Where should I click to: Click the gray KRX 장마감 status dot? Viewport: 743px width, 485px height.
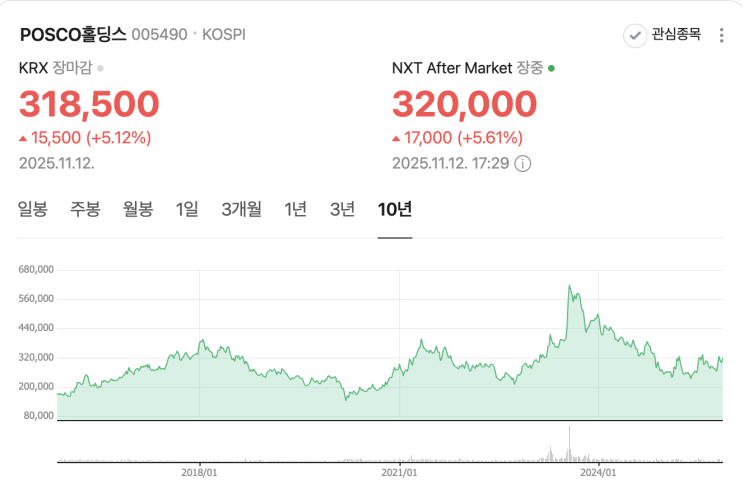point(100,69)
